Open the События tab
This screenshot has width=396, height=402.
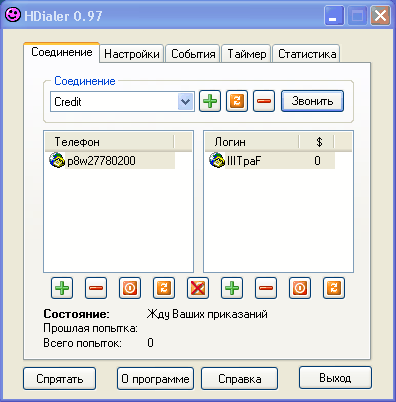(193, 54)
